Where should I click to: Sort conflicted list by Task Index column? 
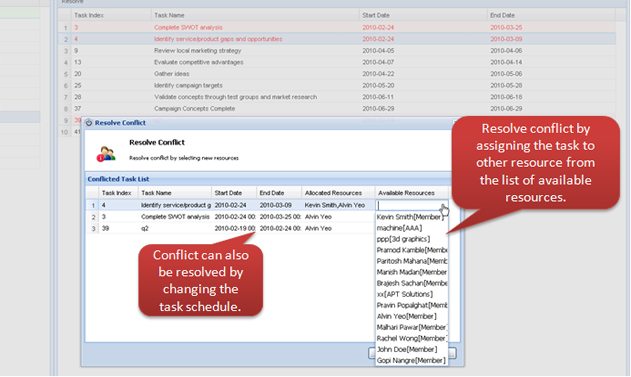coord(118,193)
